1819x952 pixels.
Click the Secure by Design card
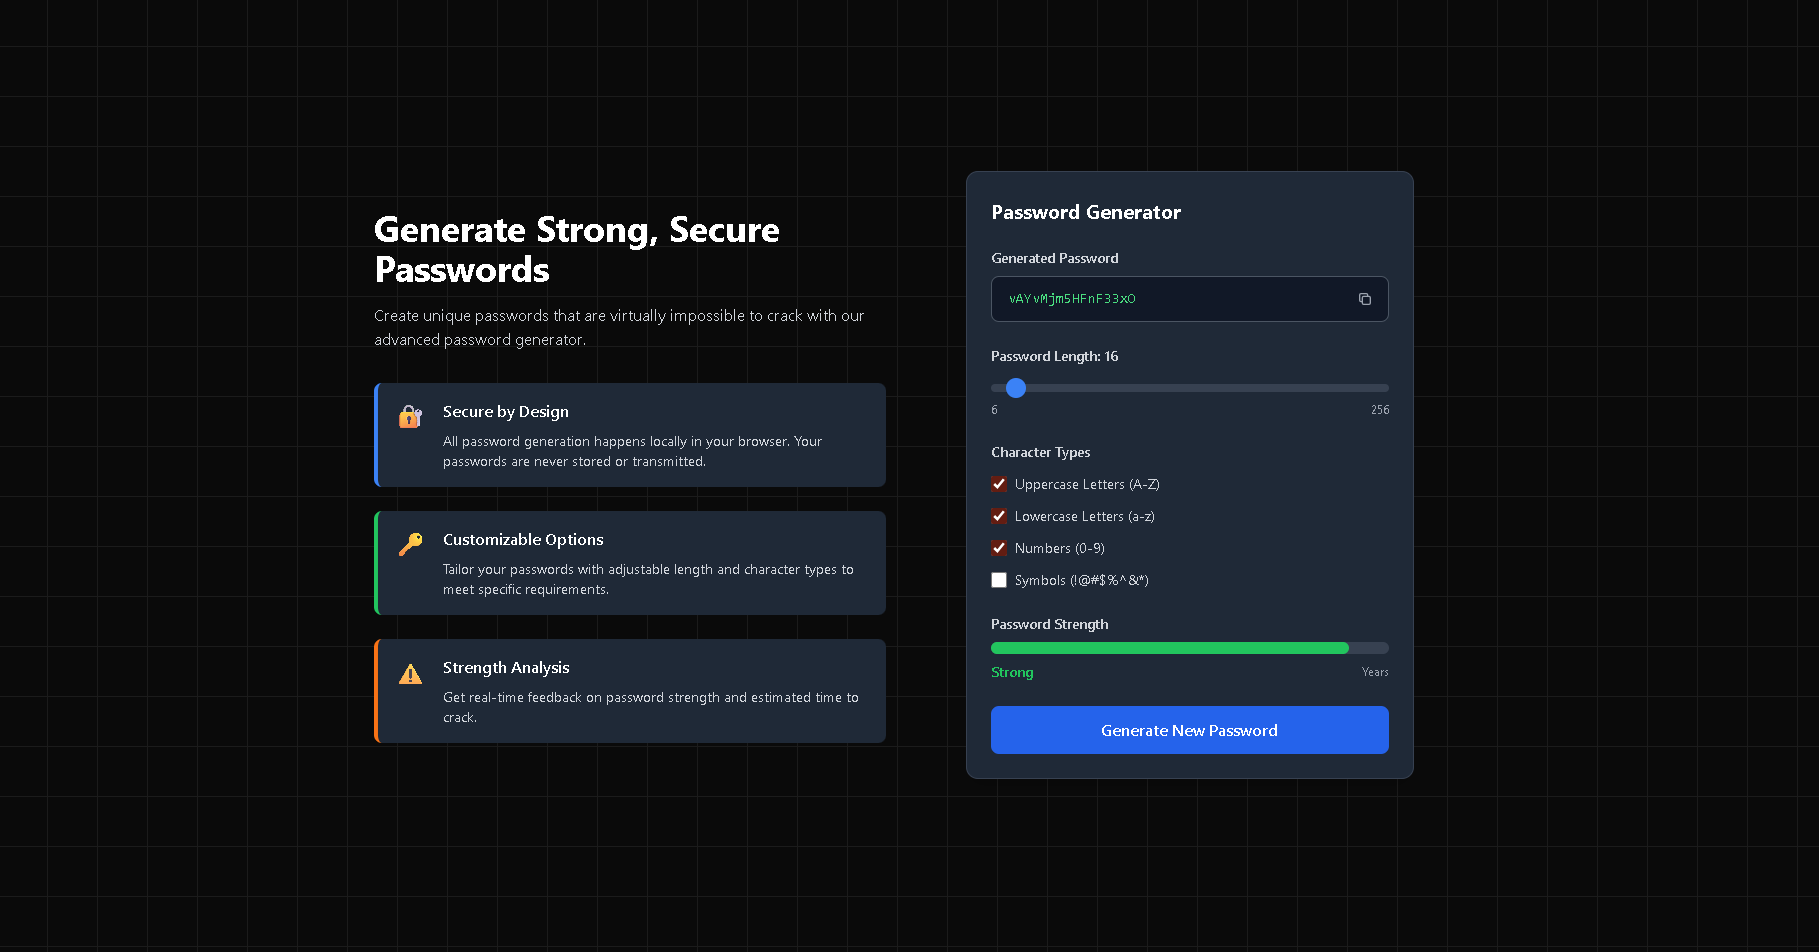[x=630, y=434]
